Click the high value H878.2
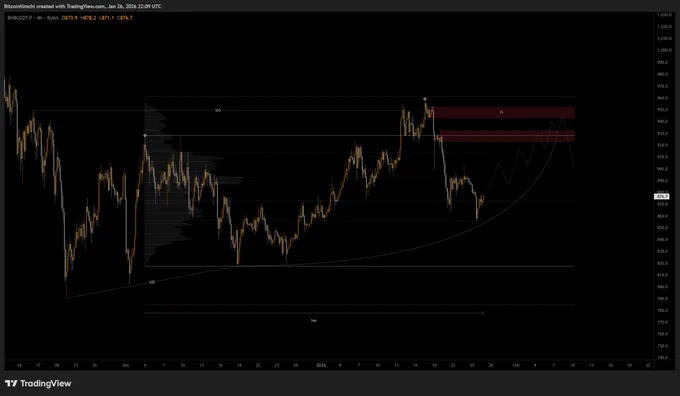 pyautogui.click(x=88, y=18)
